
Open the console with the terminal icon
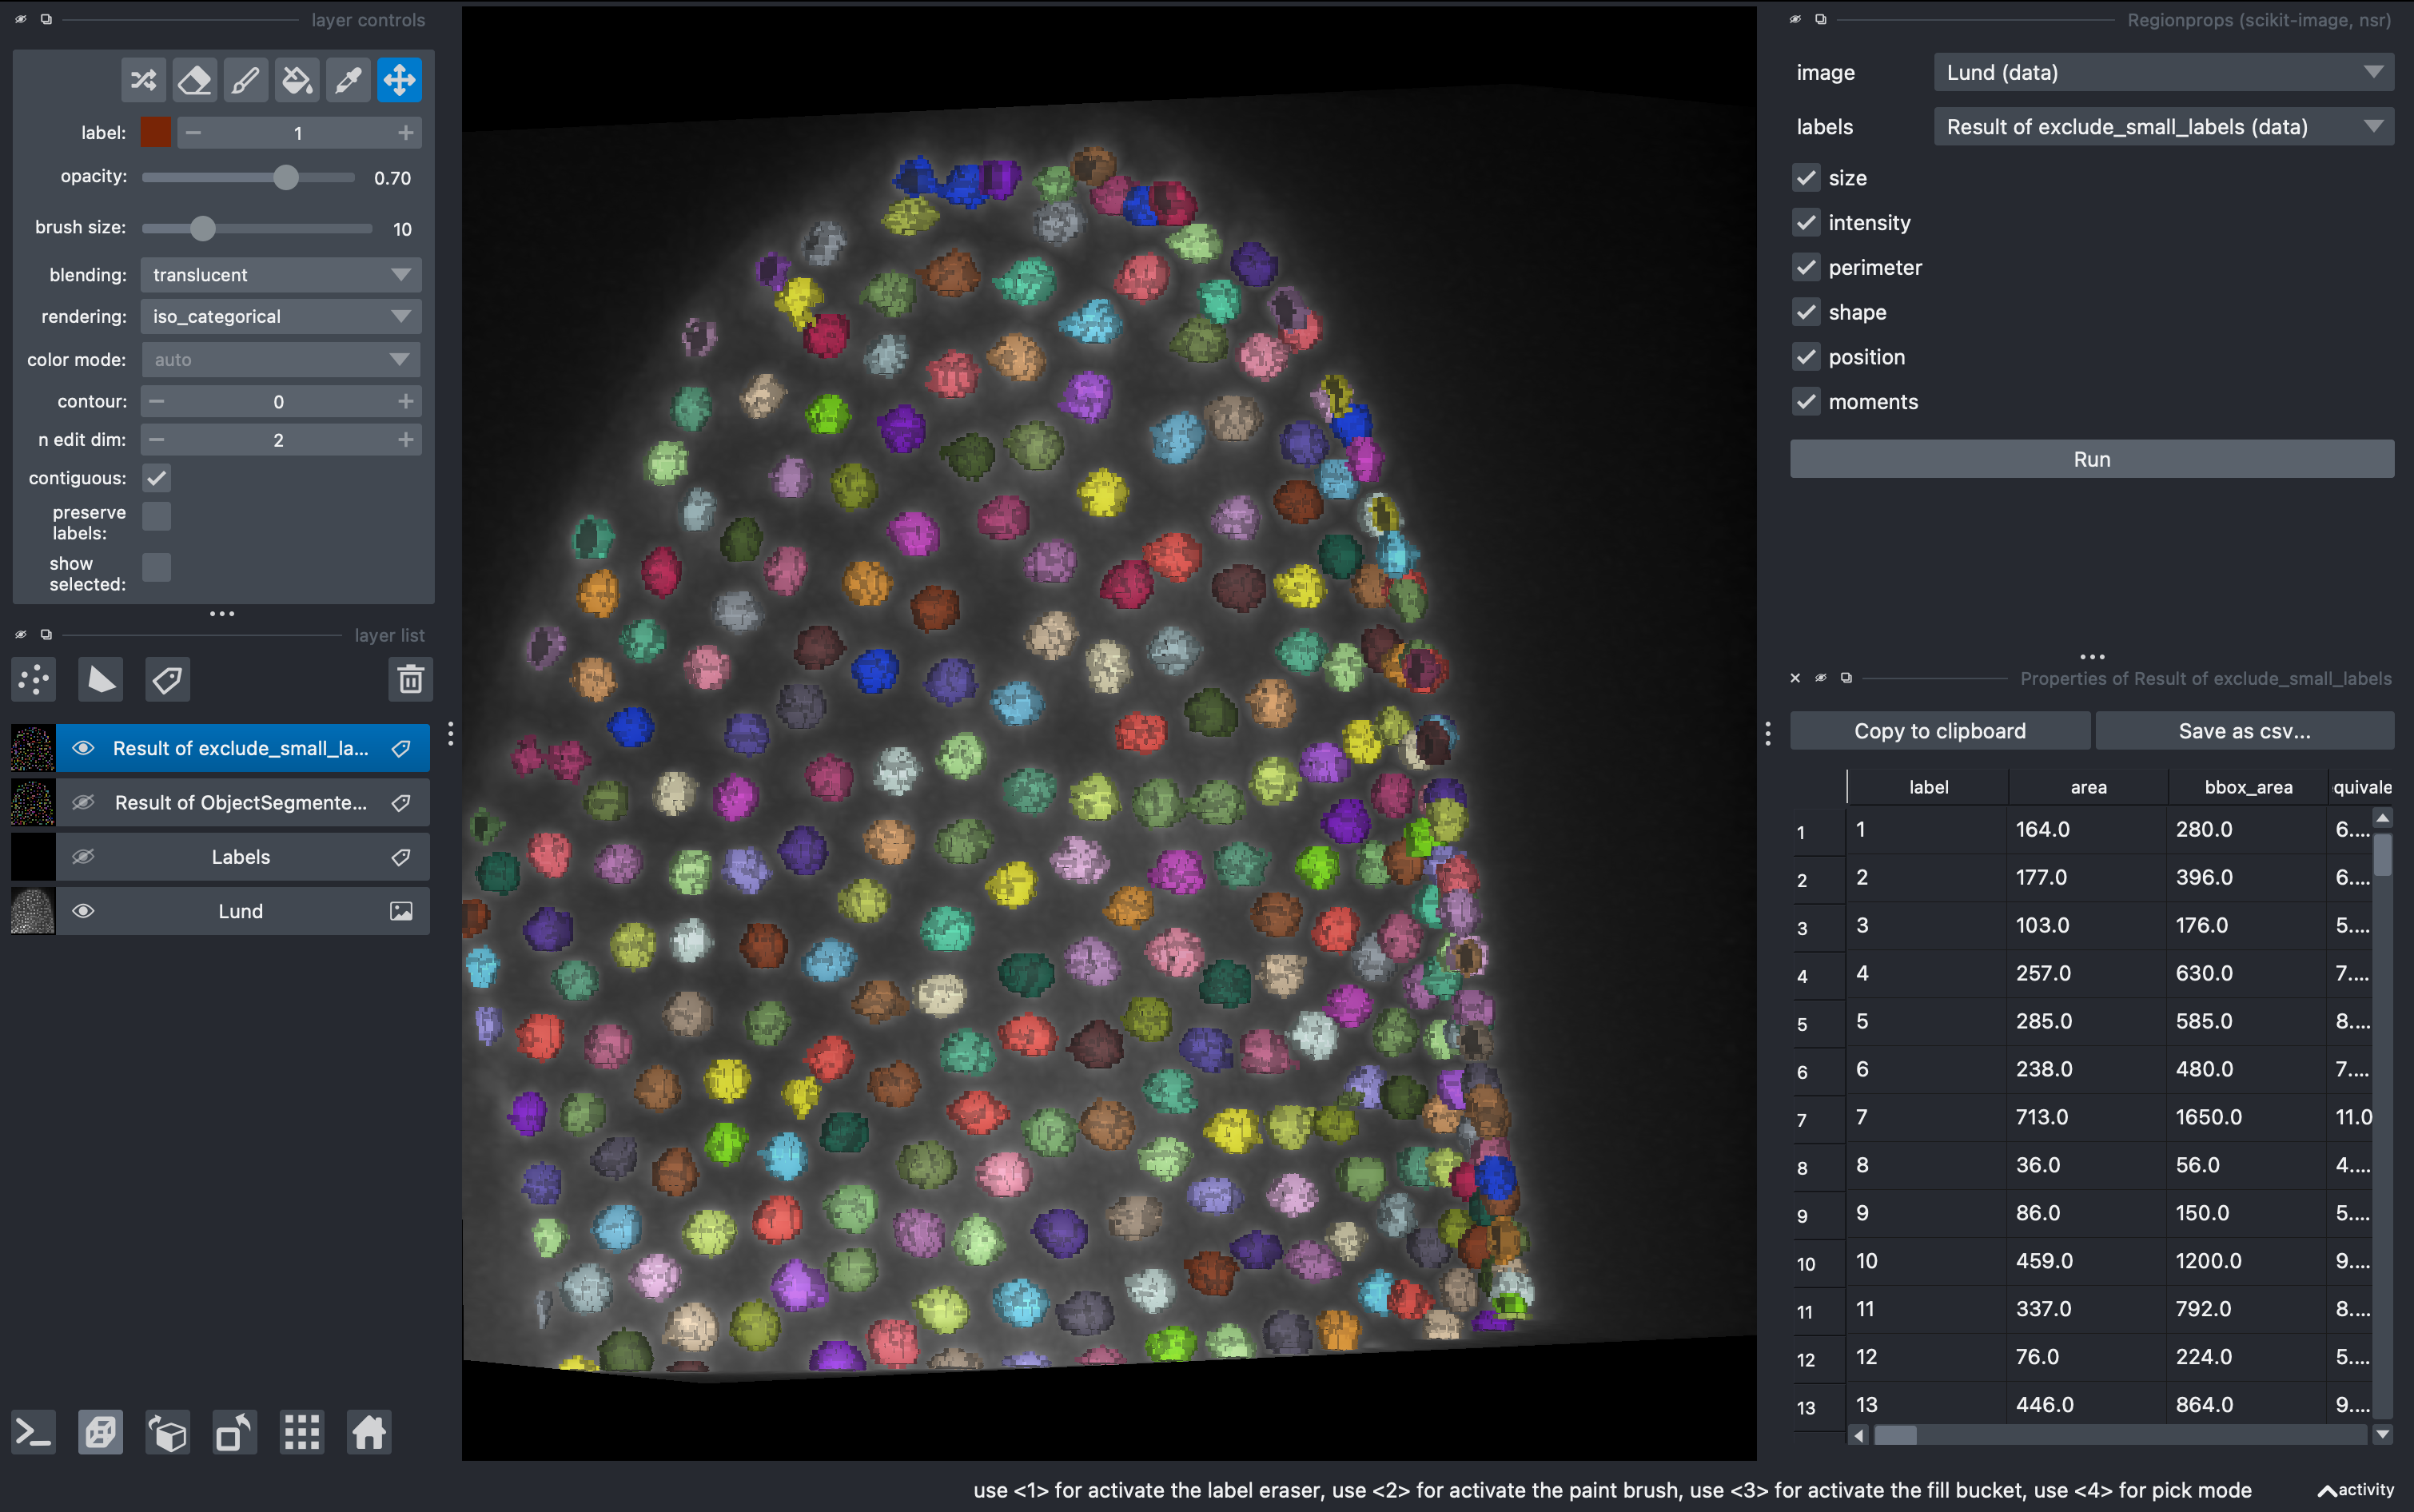(x=34, y=1432)
